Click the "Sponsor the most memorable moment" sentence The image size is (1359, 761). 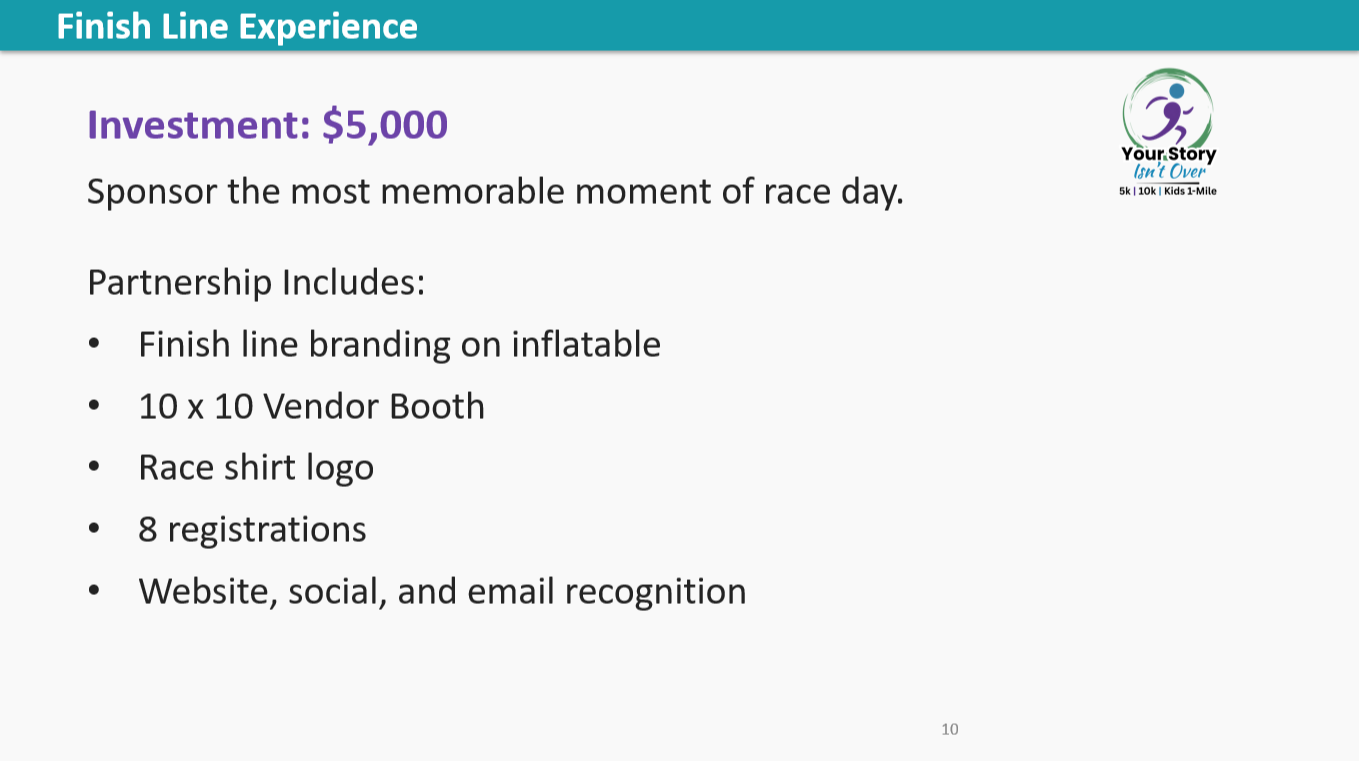coord(495,190)
